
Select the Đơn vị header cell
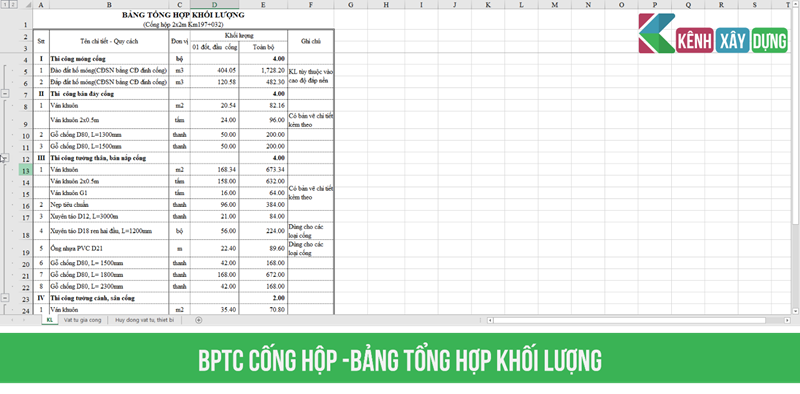tap(180, 41)
